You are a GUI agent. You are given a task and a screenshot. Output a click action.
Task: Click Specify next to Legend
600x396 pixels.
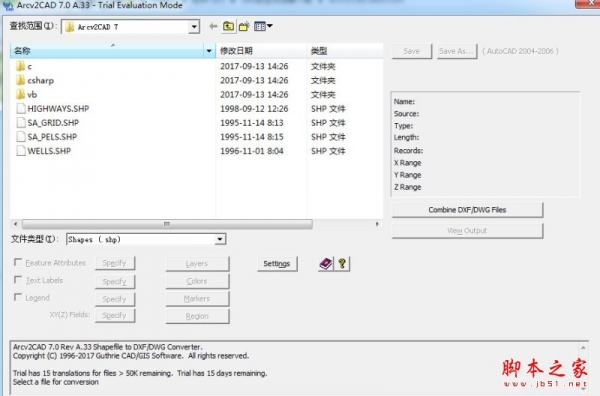click(115, 299)
